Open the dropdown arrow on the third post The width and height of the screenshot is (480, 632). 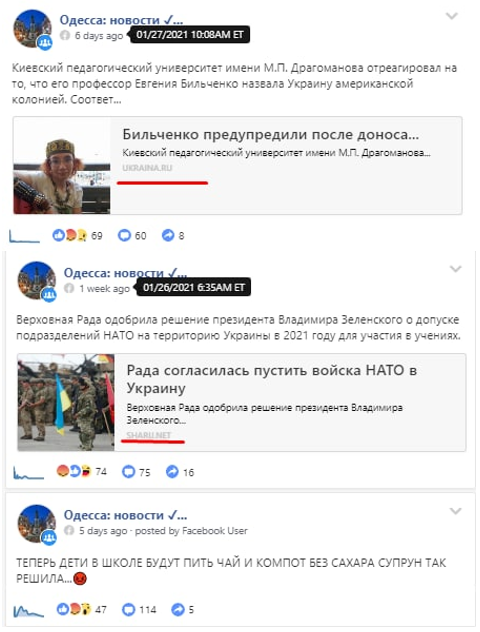pos(455,511)
